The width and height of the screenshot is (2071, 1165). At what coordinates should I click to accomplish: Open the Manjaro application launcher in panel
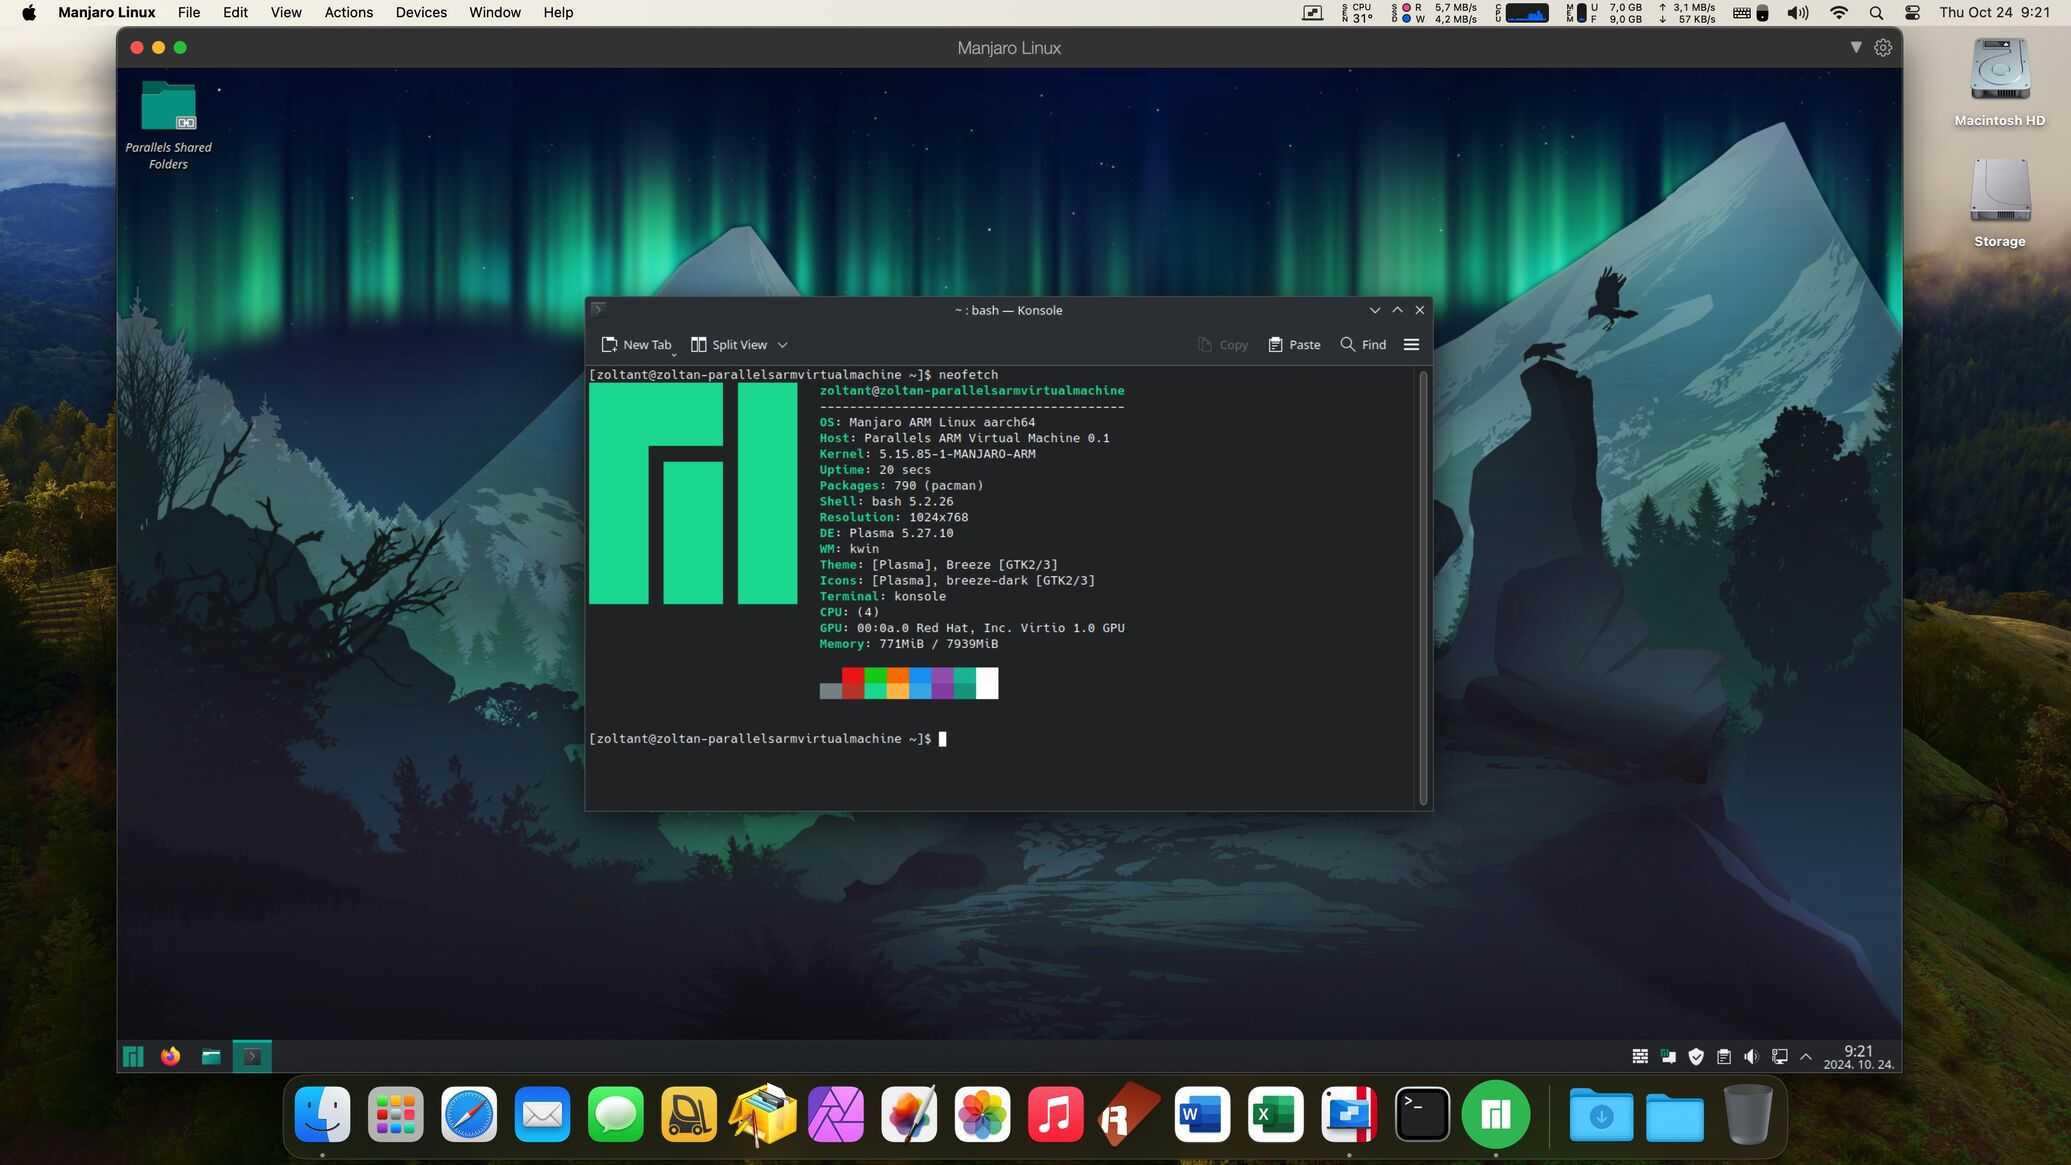point(133,1056)
